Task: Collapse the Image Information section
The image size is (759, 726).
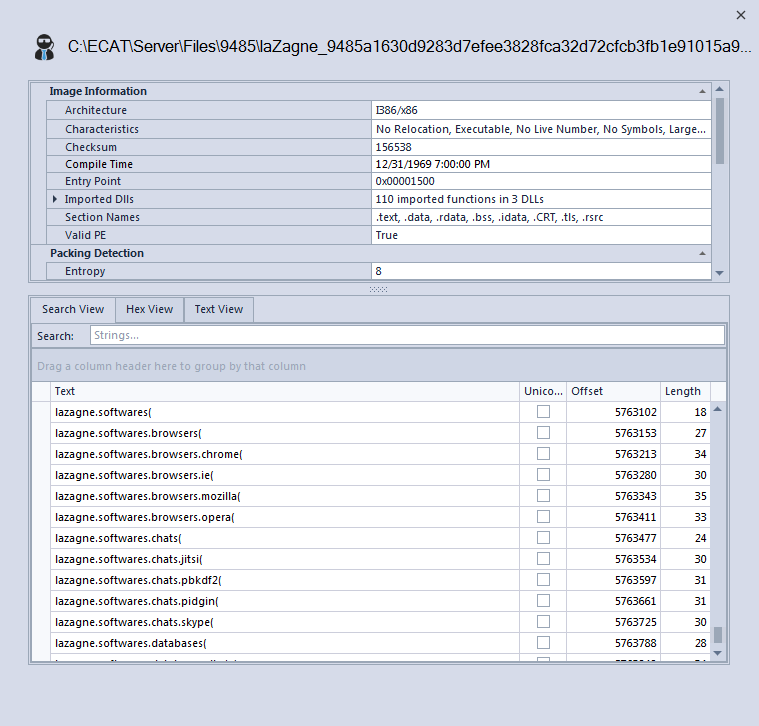Action: 703,91
